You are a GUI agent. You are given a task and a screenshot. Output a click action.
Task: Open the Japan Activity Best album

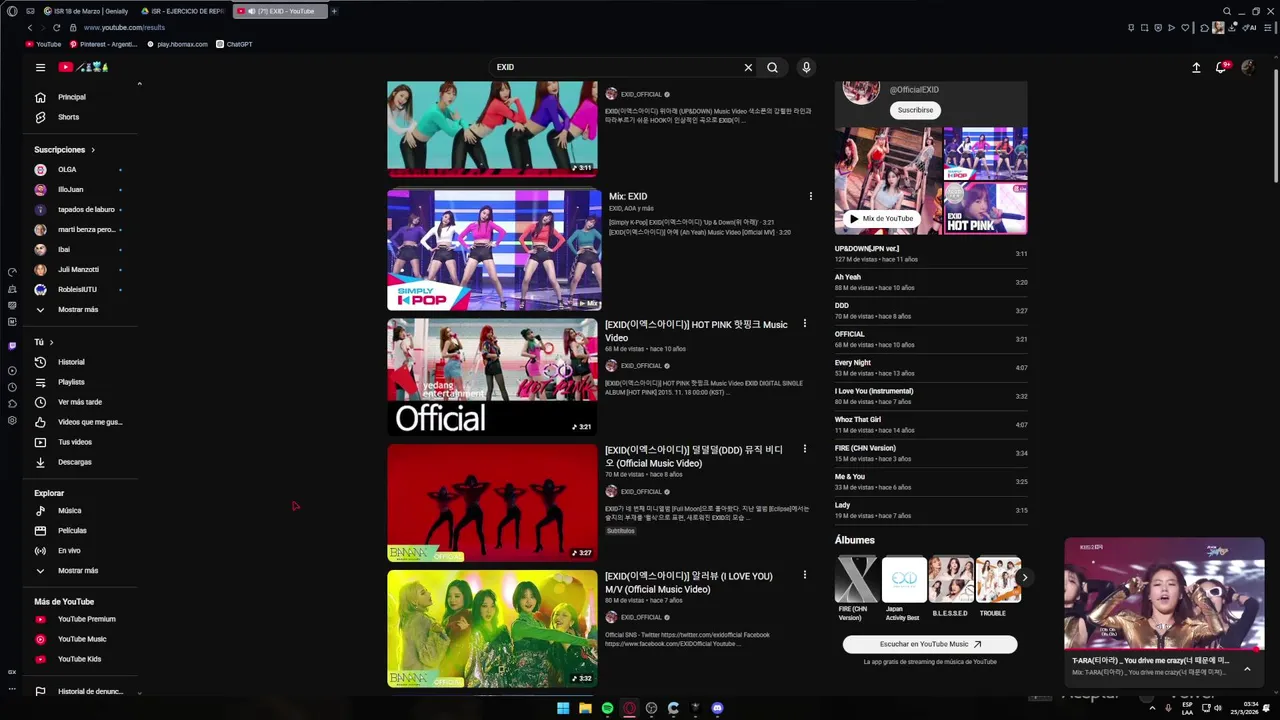[903, 588]
